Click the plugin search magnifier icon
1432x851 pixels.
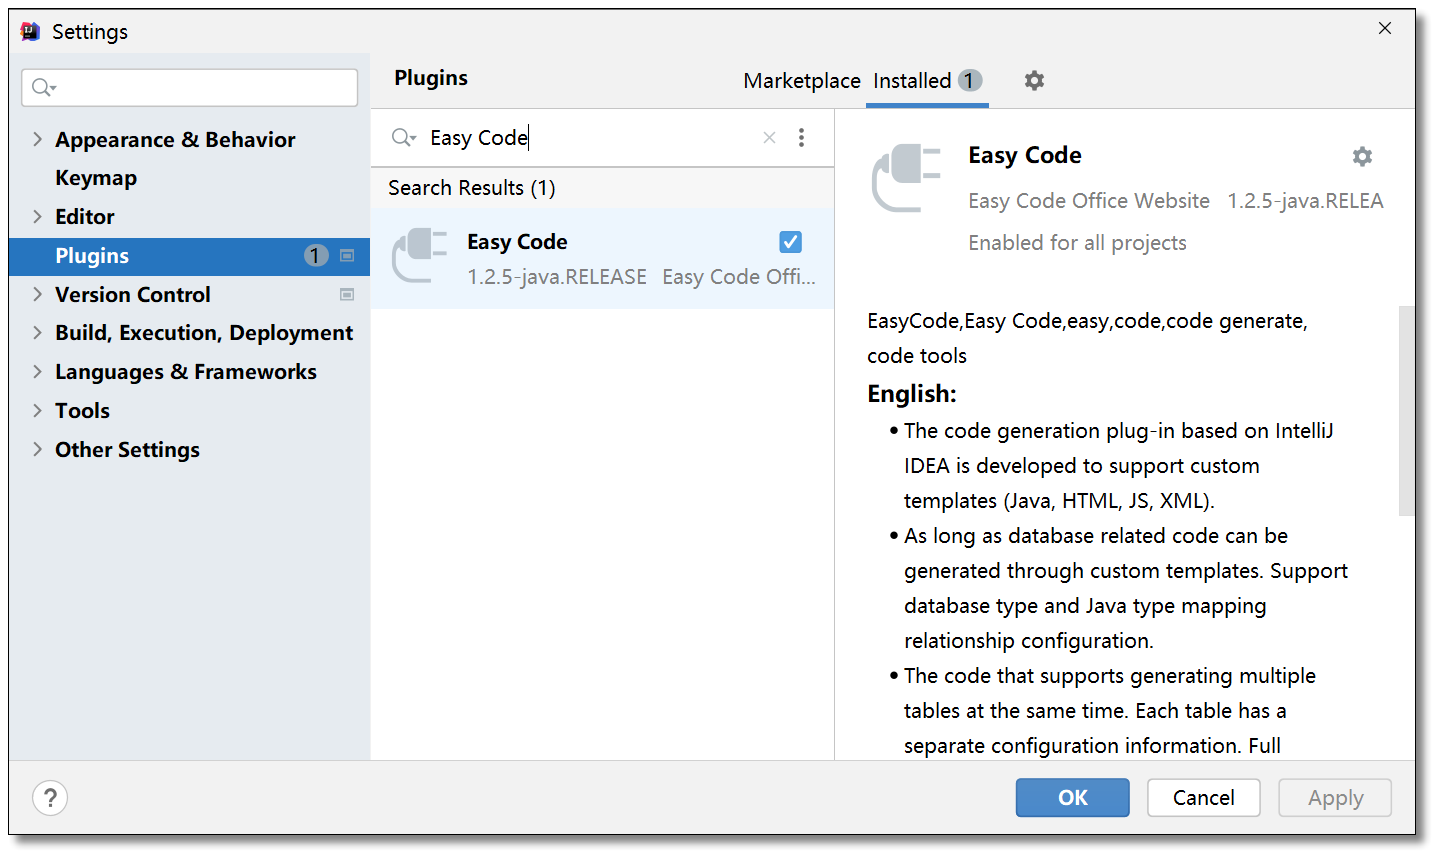[x=403, y=138]
